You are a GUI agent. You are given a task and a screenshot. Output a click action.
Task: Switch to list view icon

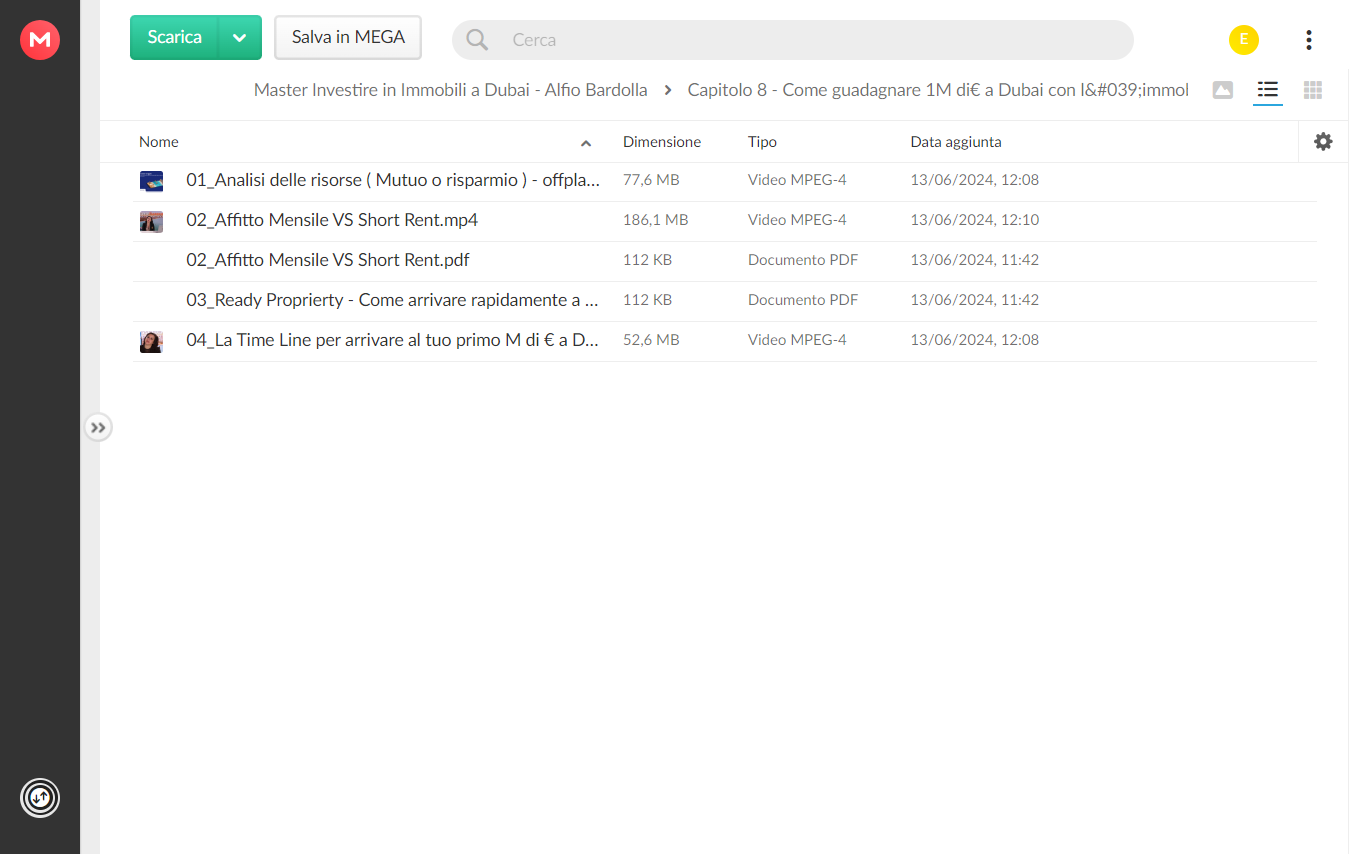(1268, 90)
